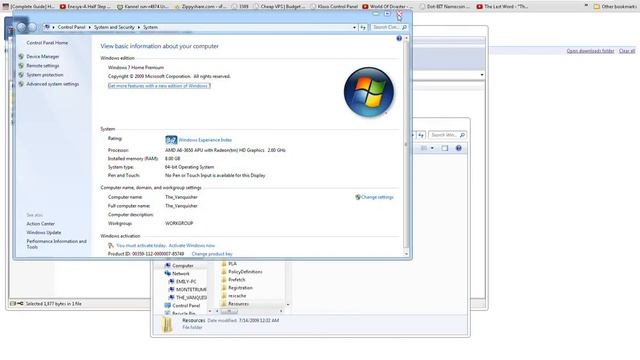This screenshot has height=360, width=640.
Task: Open the Complete Guide bookmark
Action: coord(29,7)
